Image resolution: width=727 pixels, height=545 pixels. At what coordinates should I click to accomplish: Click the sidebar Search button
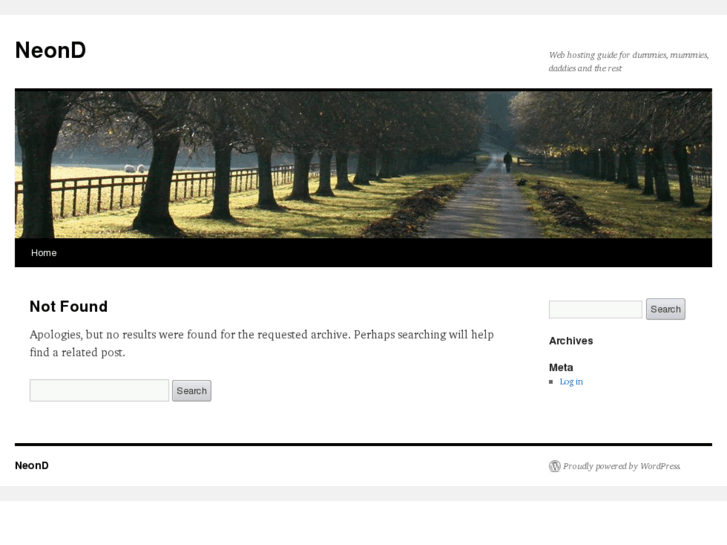pyautogui.click(x=665, y=309)
